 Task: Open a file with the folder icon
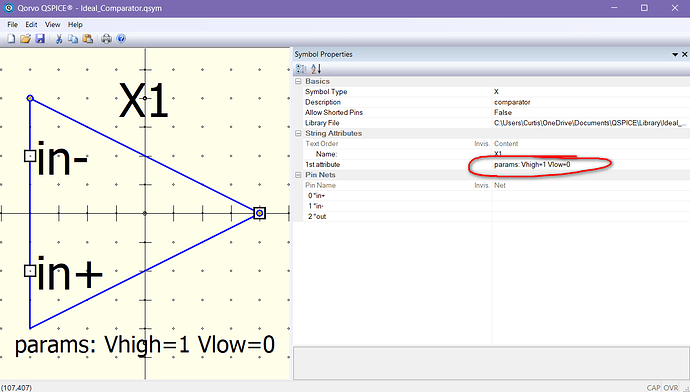pyautogui.click(x=26, y=39)
